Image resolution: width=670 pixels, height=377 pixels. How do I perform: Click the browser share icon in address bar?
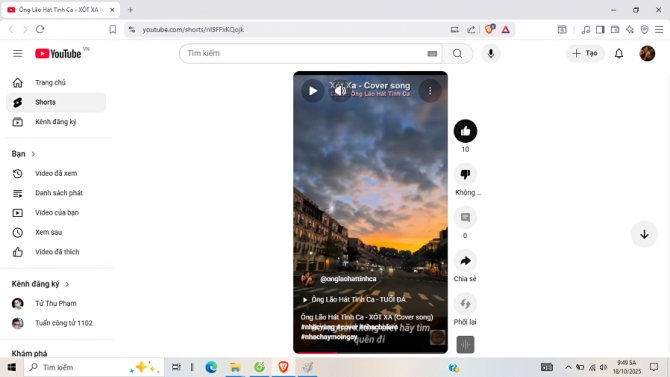(x=471, y=29)
